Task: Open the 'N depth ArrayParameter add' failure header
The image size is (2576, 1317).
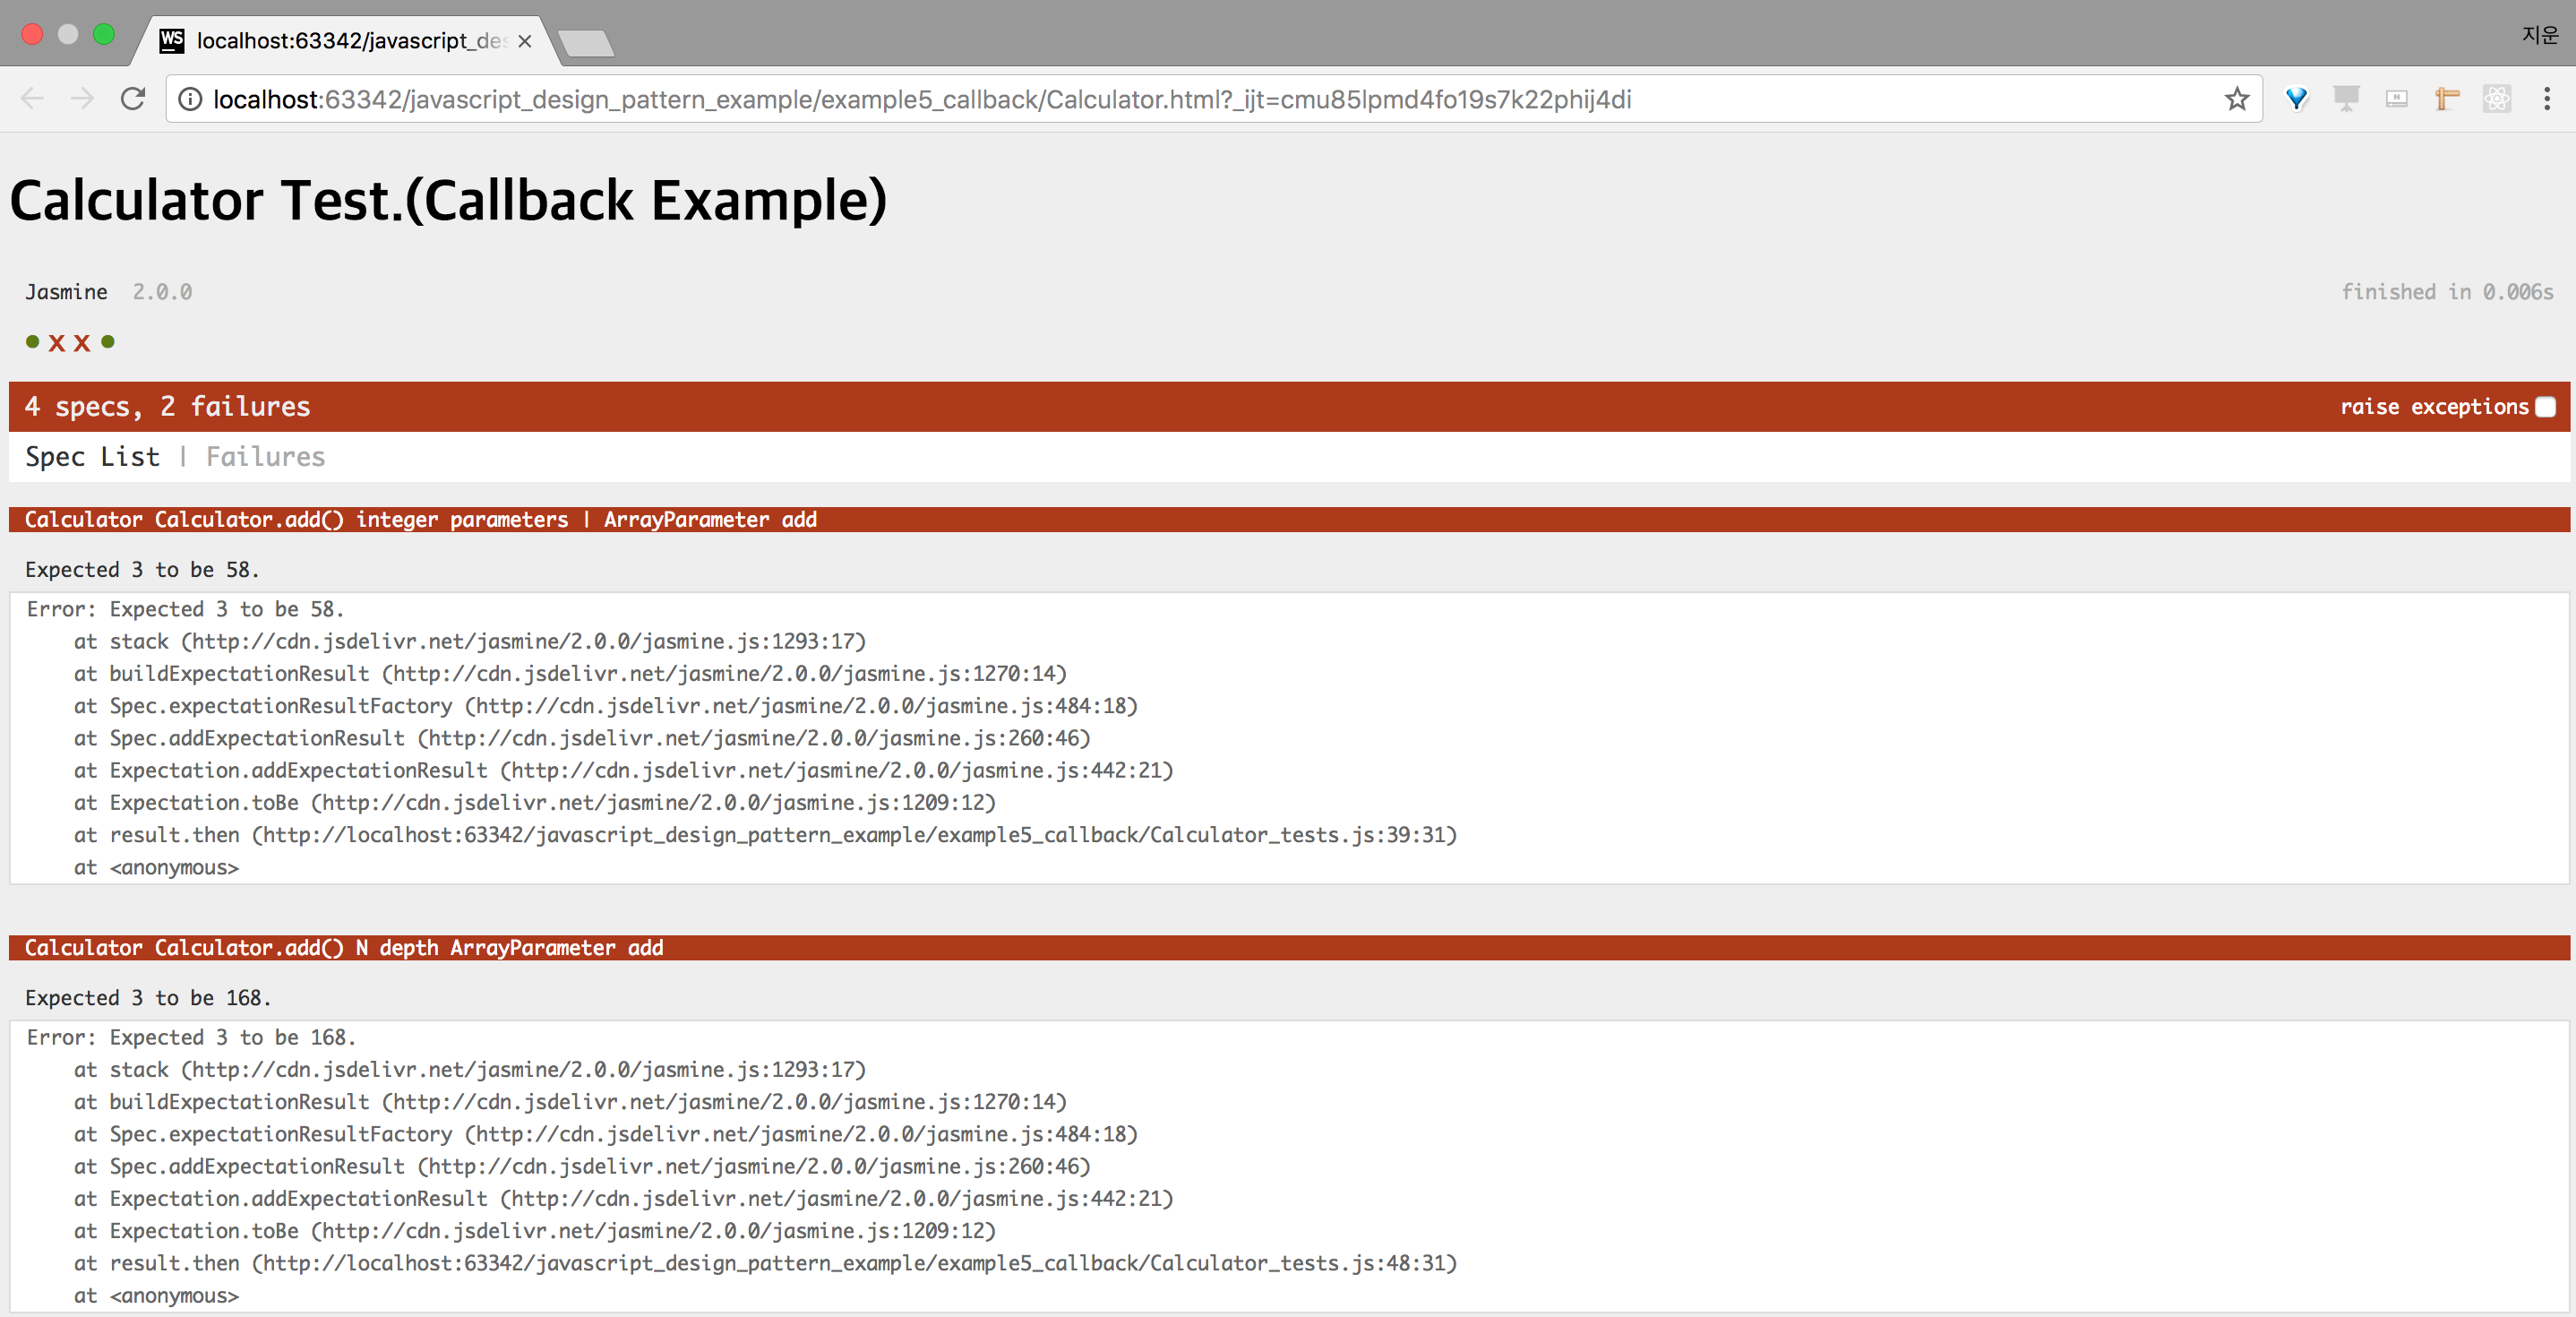Action: click(1289, 948)
